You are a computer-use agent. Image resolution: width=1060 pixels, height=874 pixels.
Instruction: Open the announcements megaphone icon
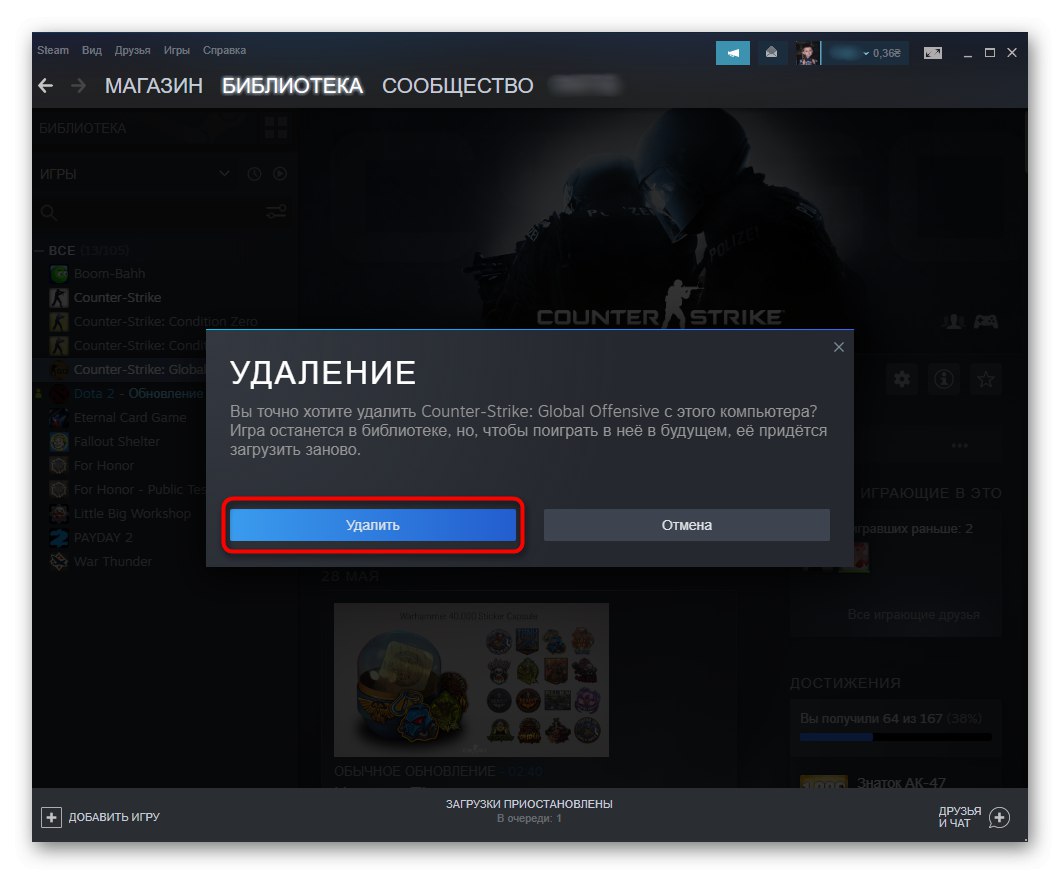(733, 53)
